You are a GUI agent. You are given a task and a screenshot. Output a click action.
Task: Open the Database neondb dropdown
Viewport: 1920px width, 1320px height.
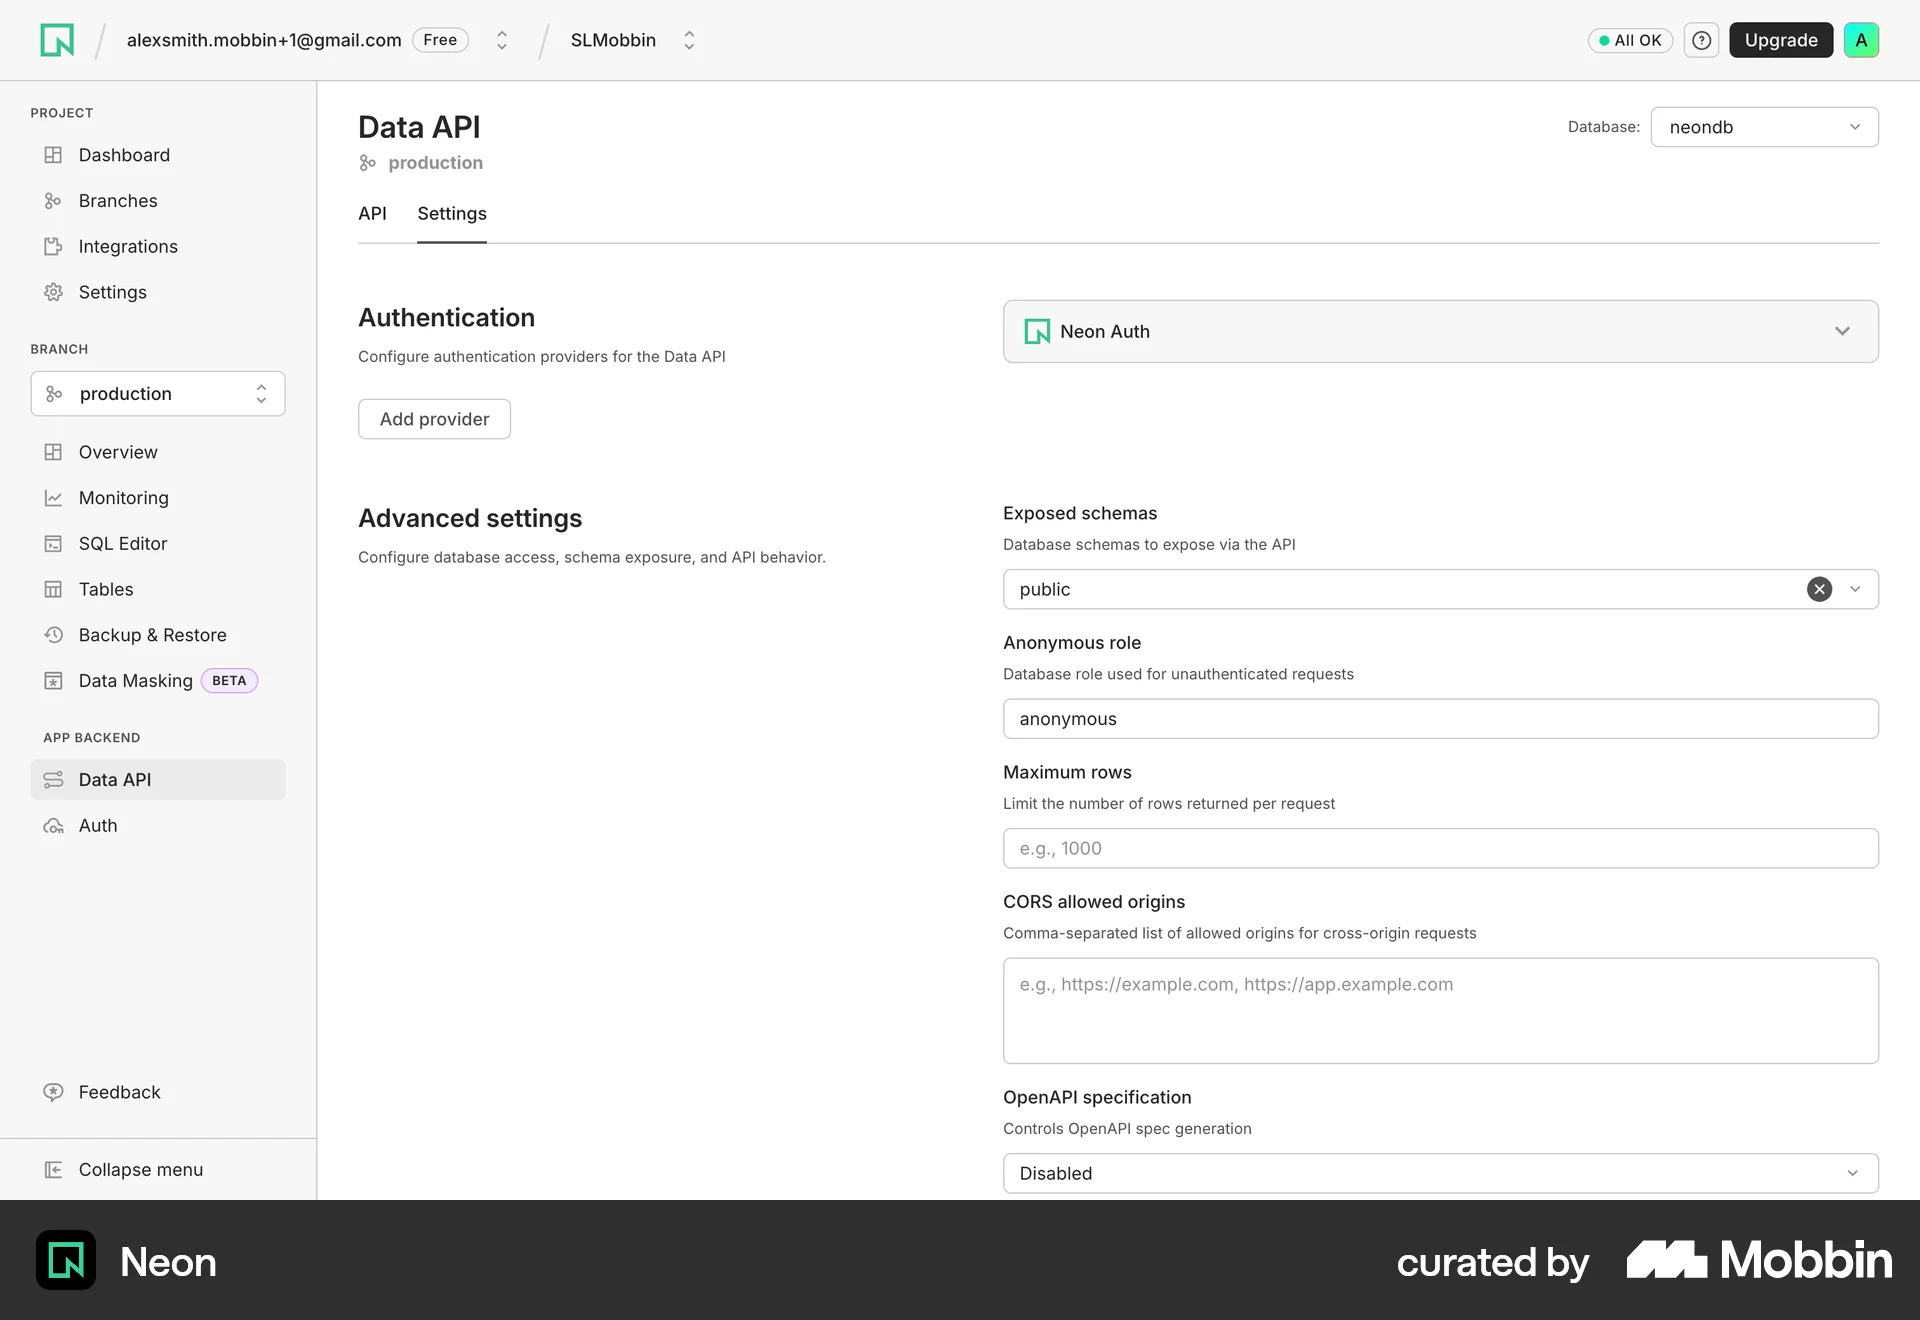point(1764,127)
